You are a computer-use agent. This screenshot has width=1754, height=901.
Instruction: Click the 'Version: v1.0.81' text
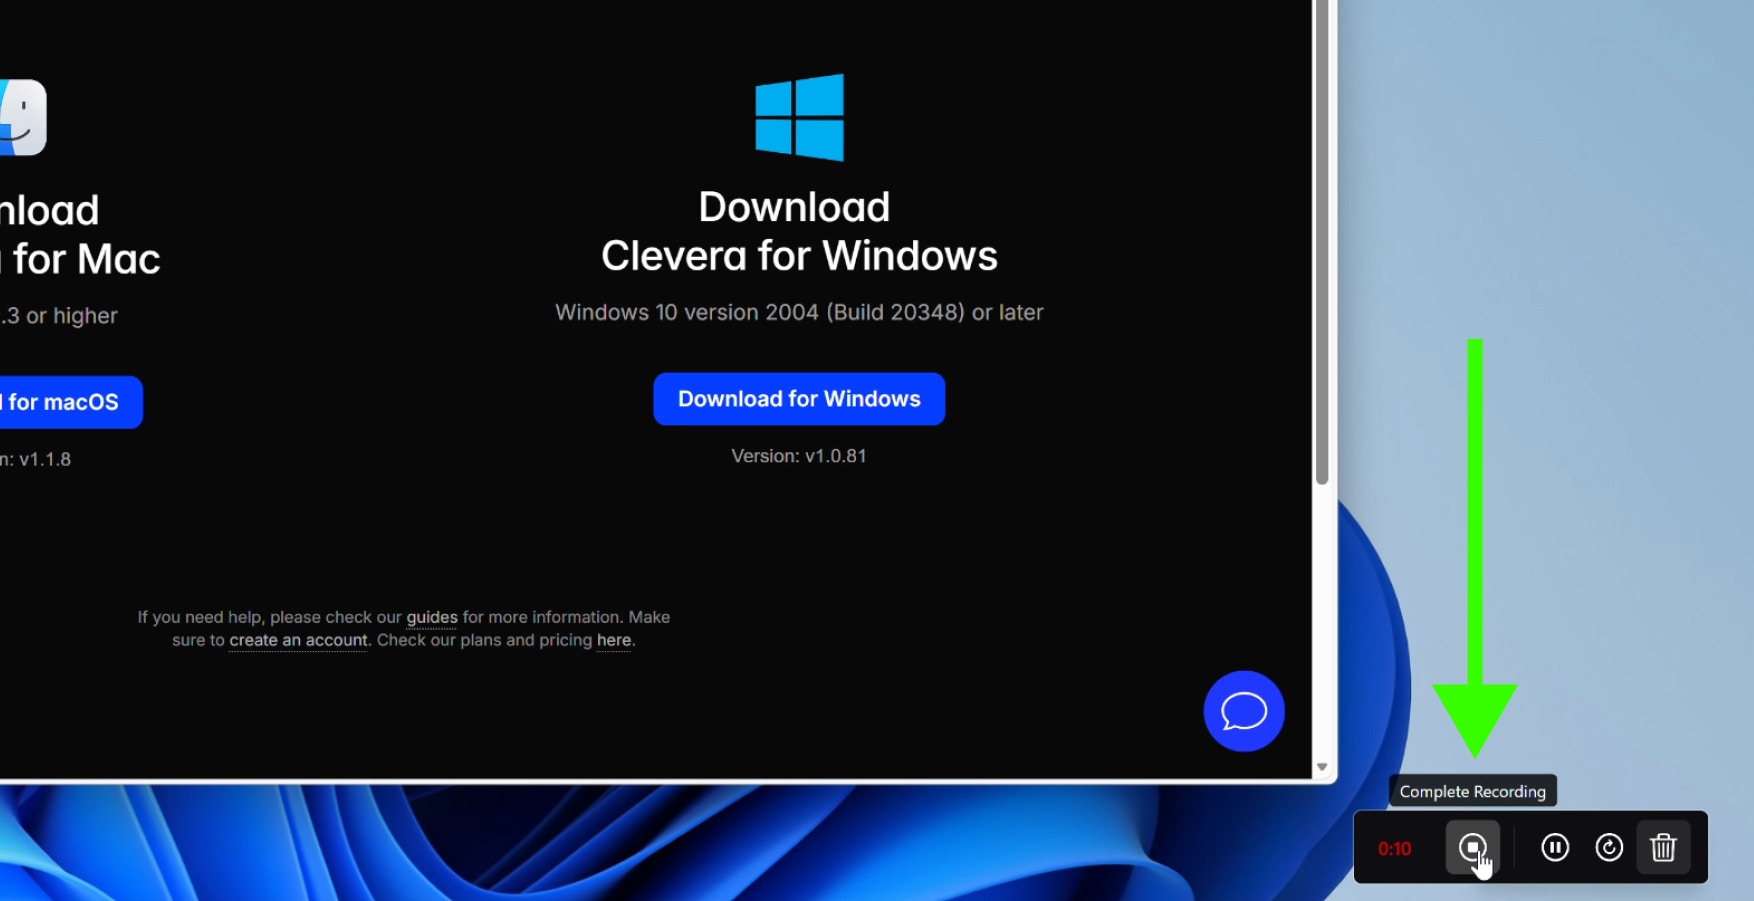(x=799, y=456)
